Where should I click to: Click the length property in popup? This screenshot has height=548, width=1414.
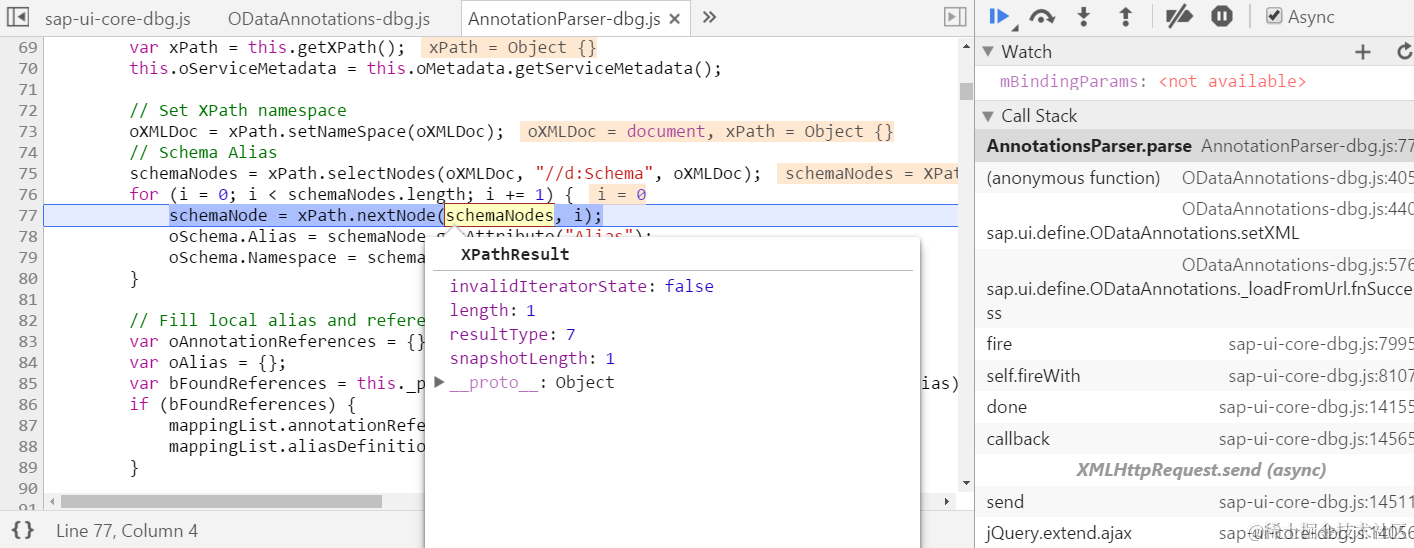[492, 310]
